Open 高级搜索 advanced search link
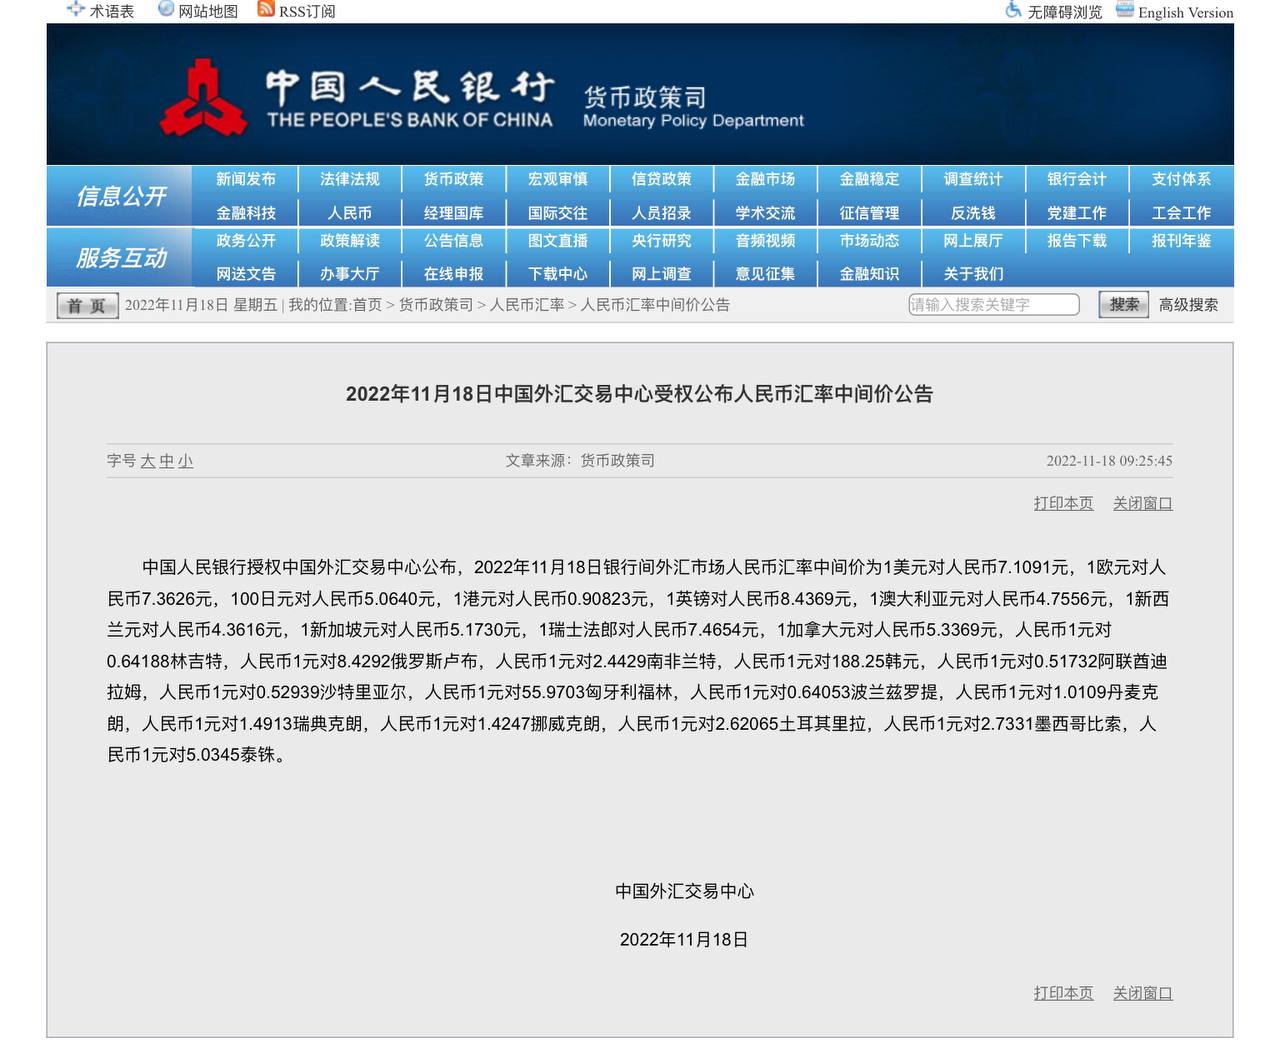 (1188, 305)
